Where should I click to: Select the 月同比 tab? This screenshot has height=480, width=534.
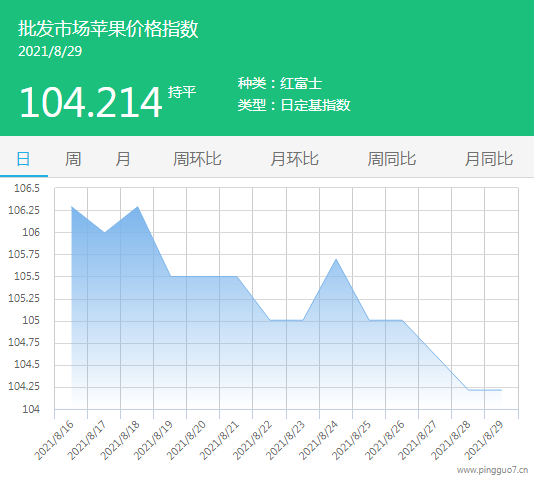coord(489,159)
